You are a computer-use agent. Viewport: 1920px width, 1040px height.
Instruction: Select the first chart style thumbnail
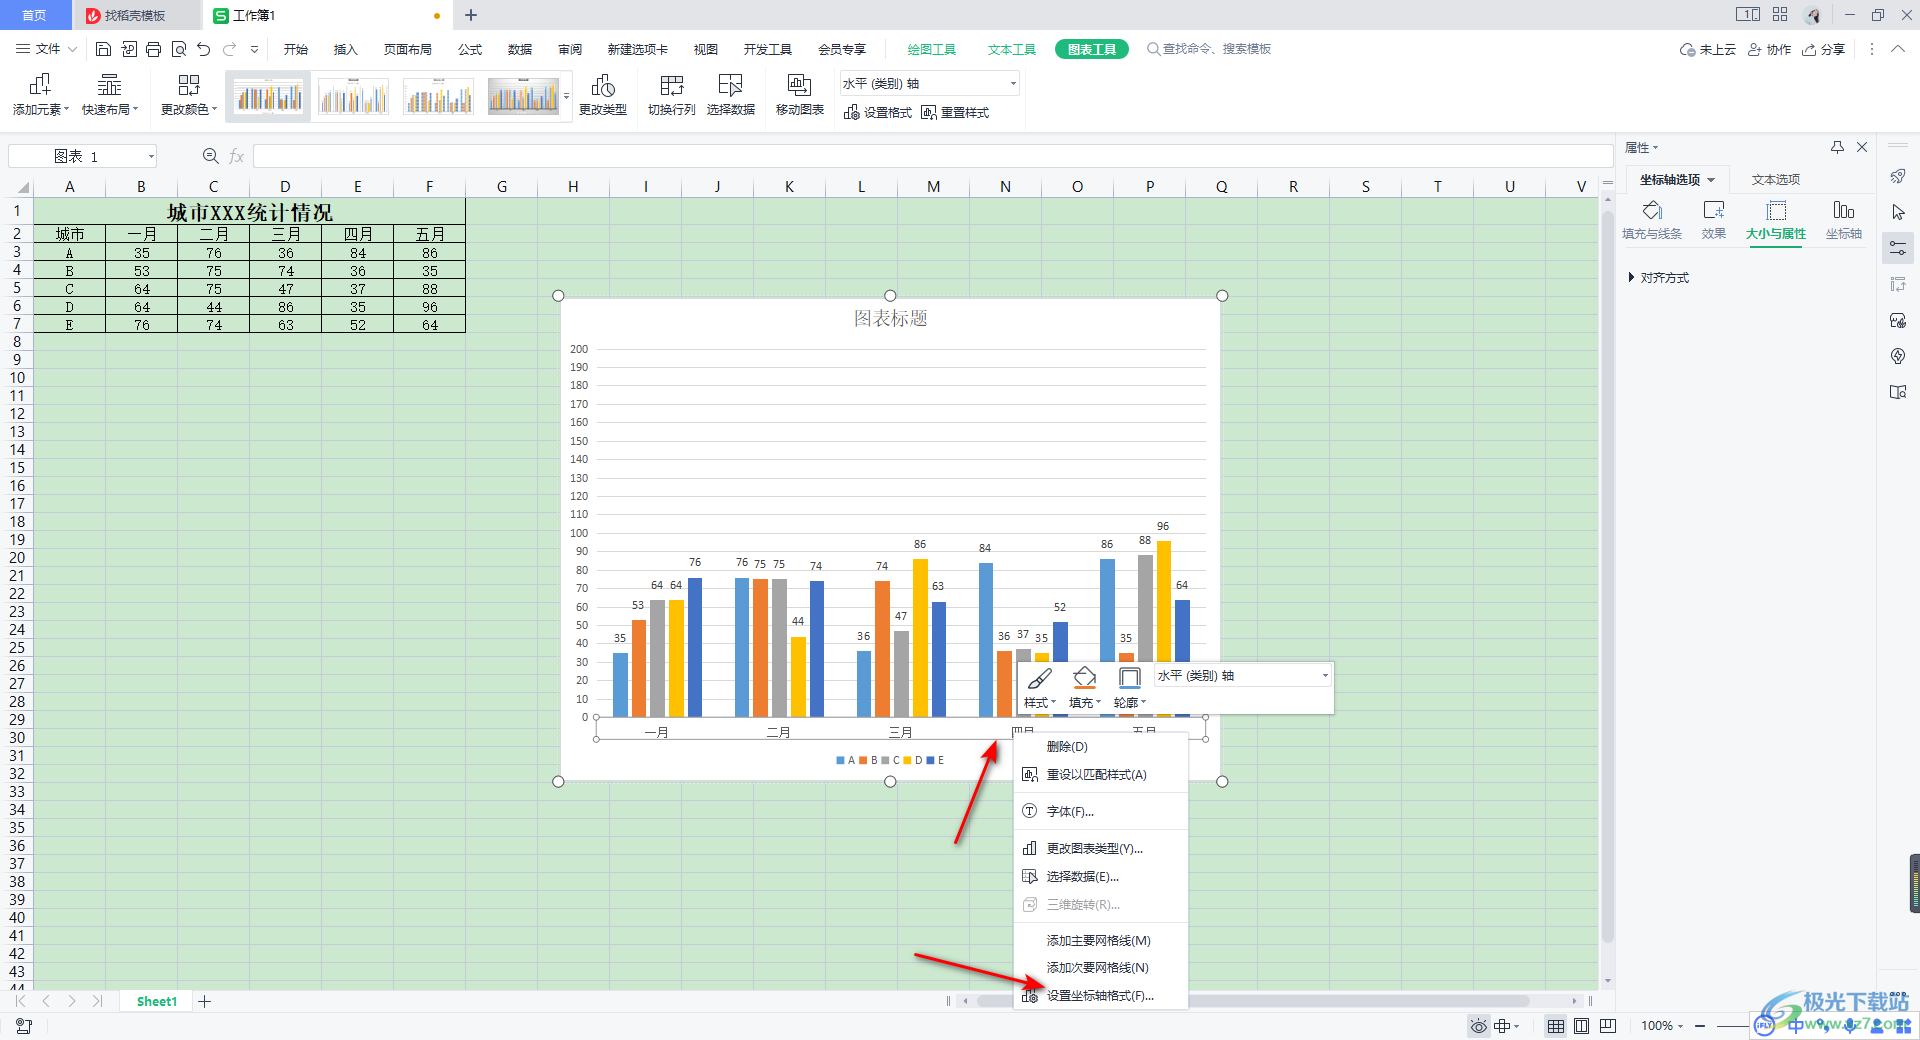coord(268,96)
